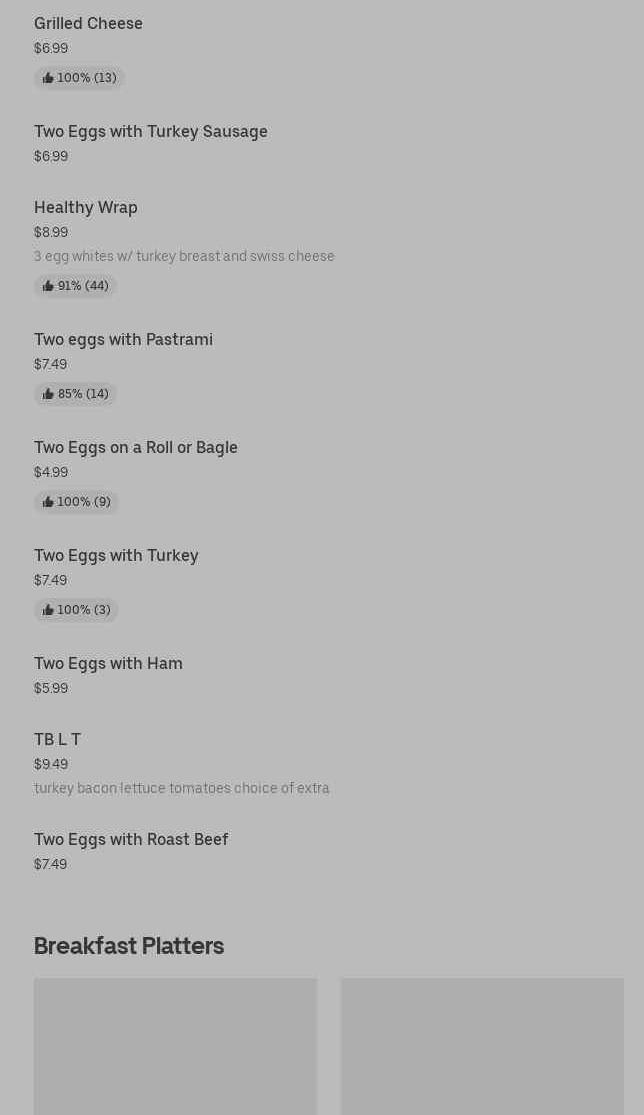Screen dimensions: 644x1115
Task: Click the Breakfast Platters section heading
Action: coord(129,946)
